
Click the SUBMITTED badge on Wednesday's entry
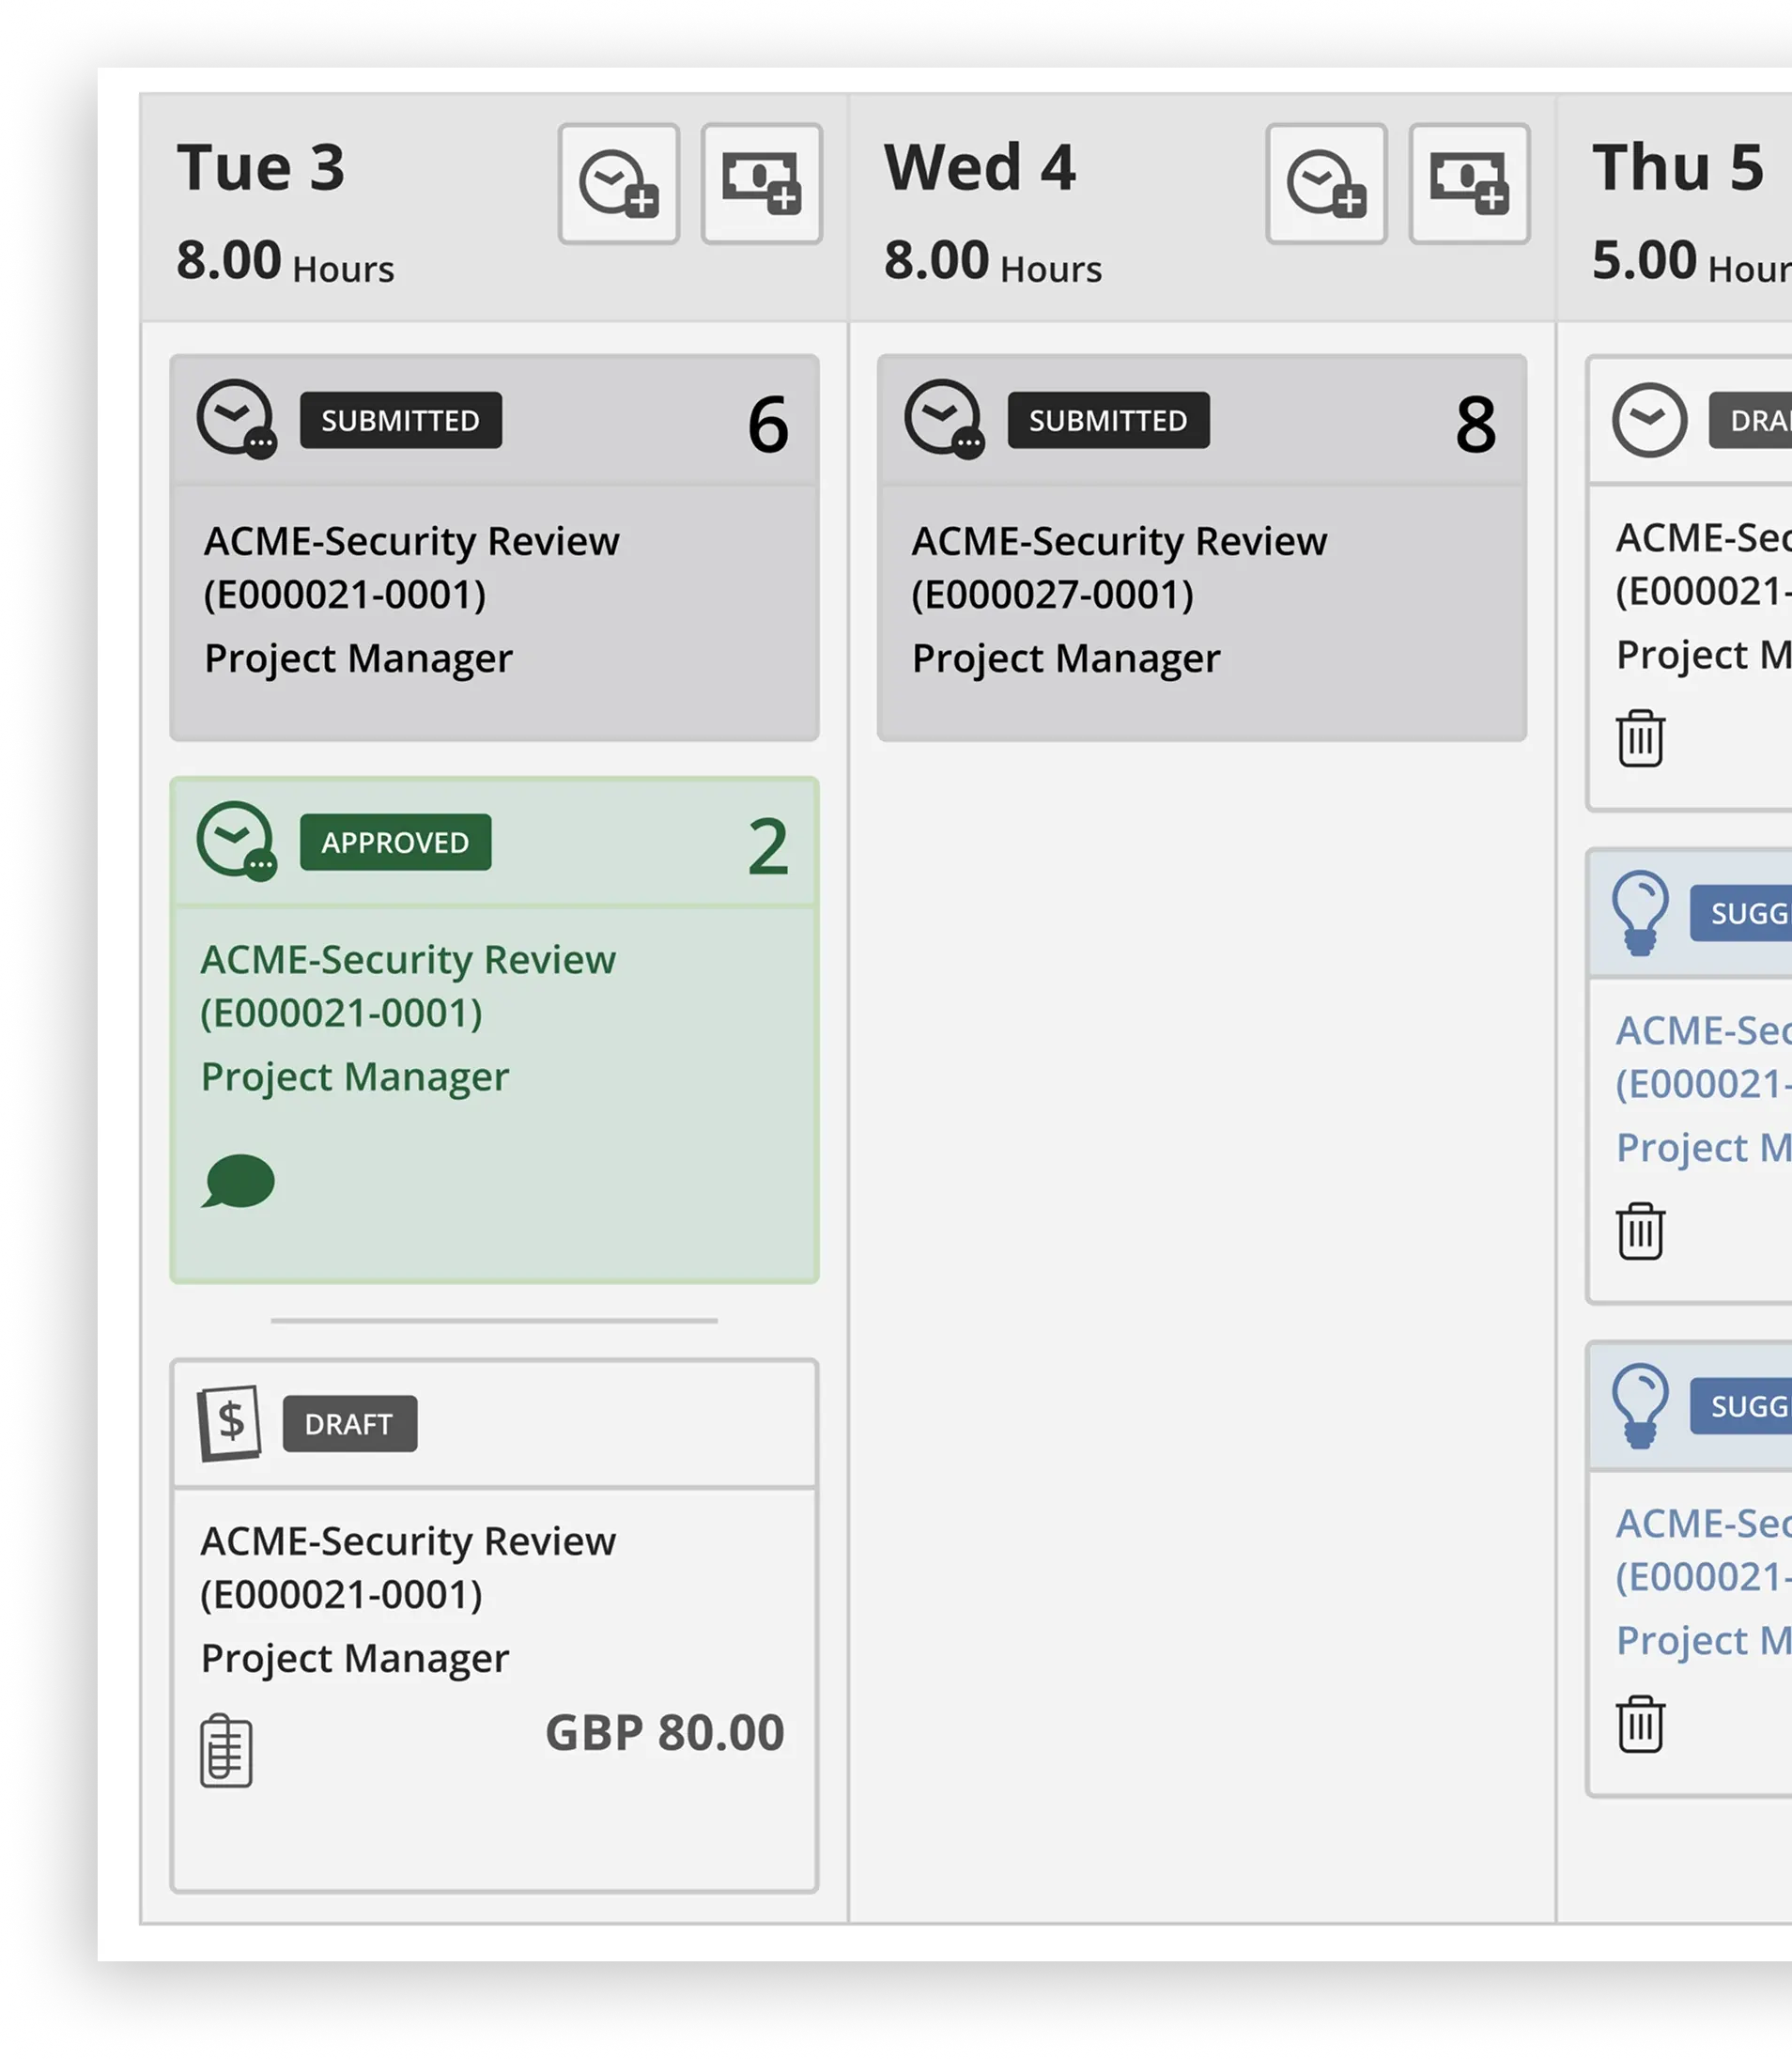coord(1109,421)
